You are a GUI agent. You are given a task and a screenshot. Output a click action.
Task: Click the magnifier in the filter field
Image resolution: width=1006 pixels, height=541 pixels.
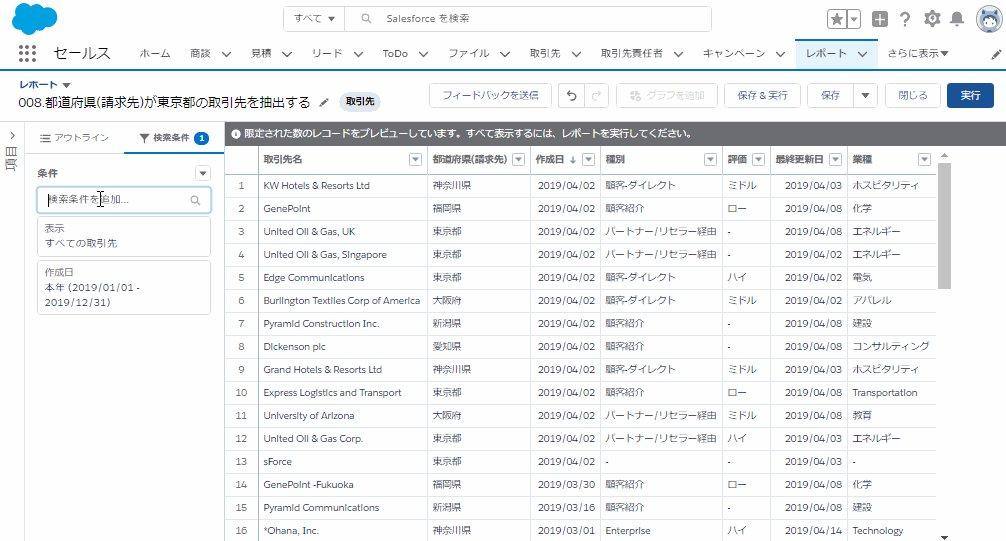pos(196,200)
